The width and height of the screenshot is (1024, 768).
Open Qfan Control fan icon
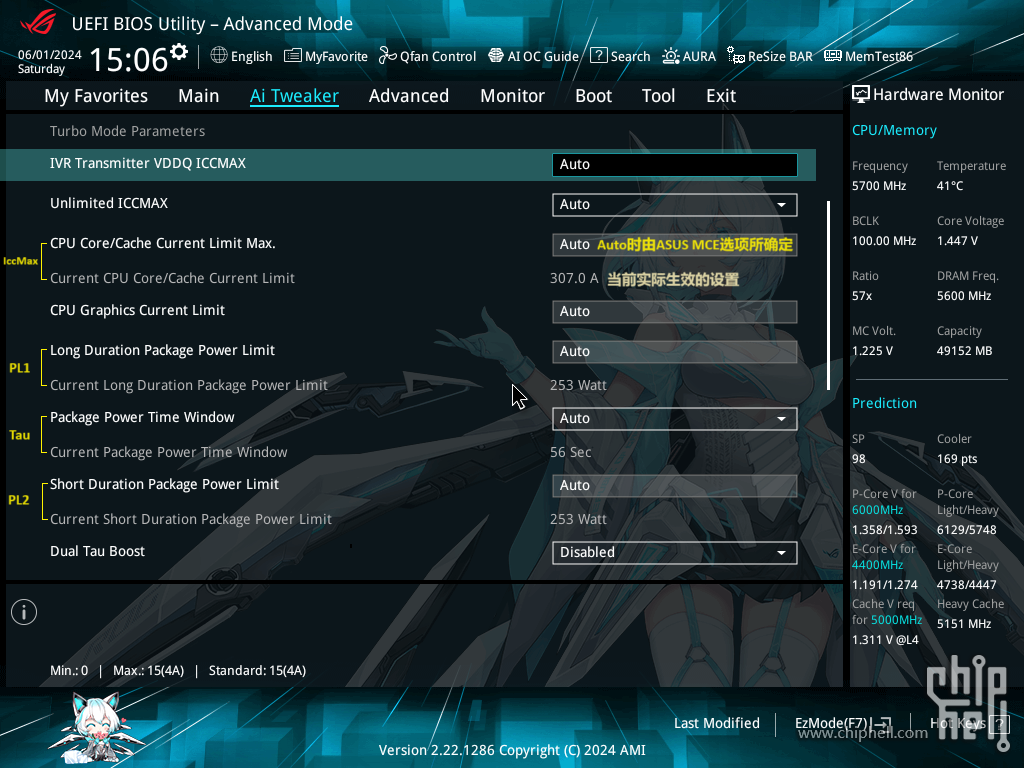pos(388,56)
